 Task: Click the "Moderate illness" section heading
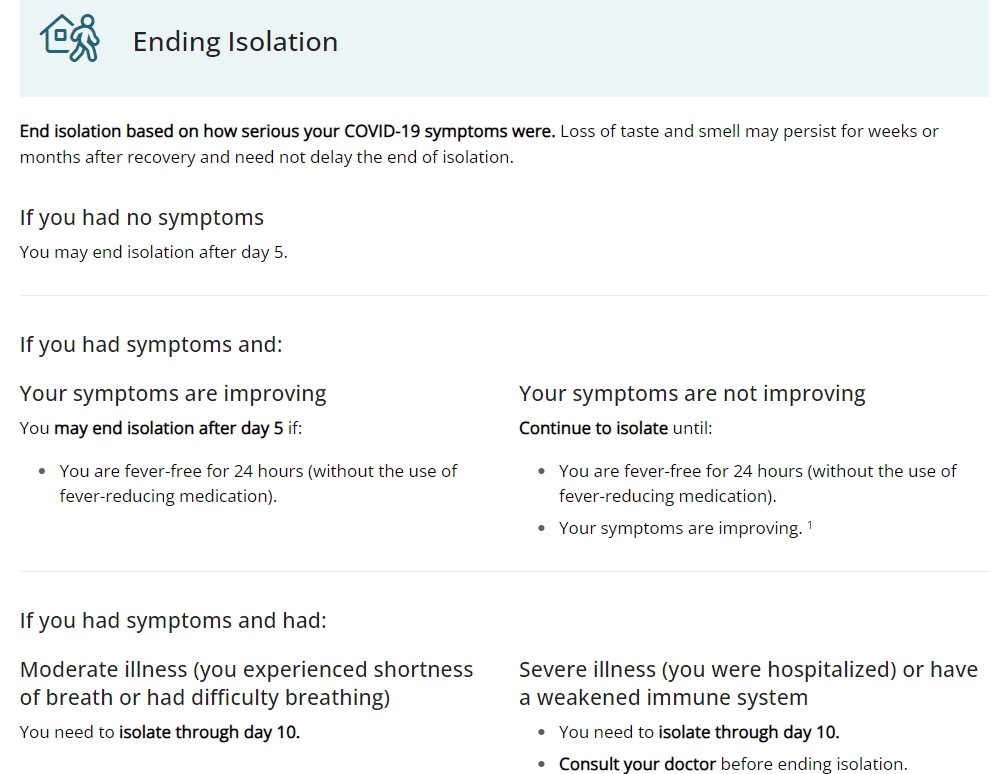point(246,682)
